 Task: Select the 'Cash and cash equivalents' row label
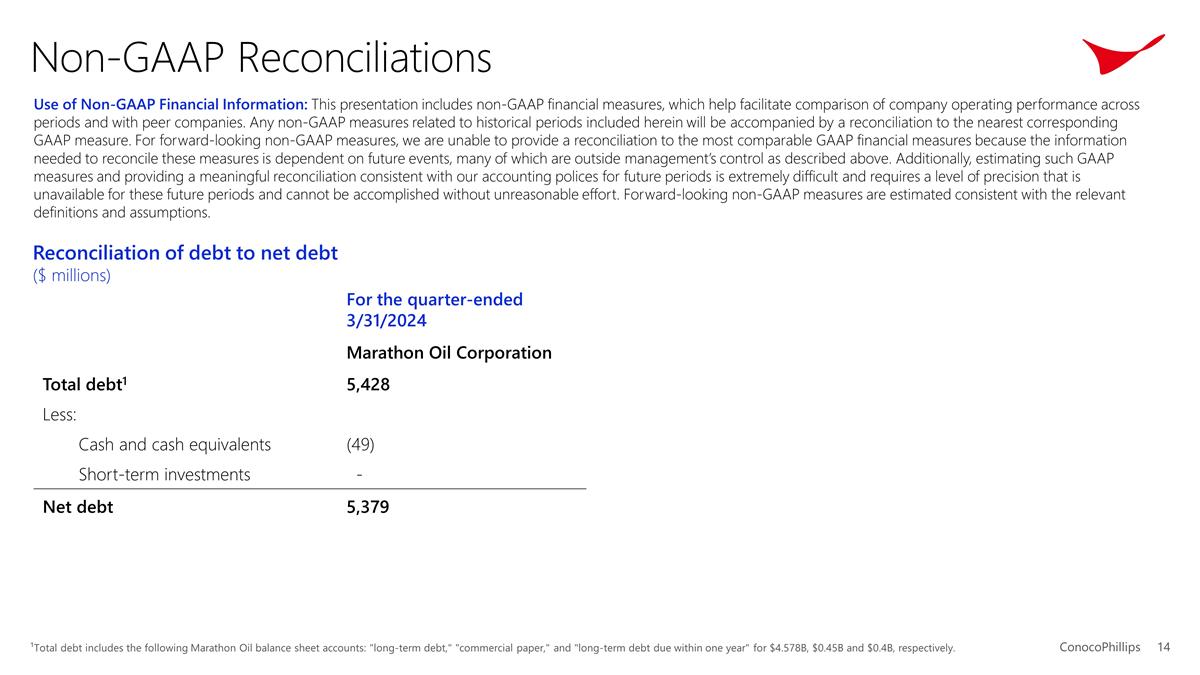coord(174,444)
